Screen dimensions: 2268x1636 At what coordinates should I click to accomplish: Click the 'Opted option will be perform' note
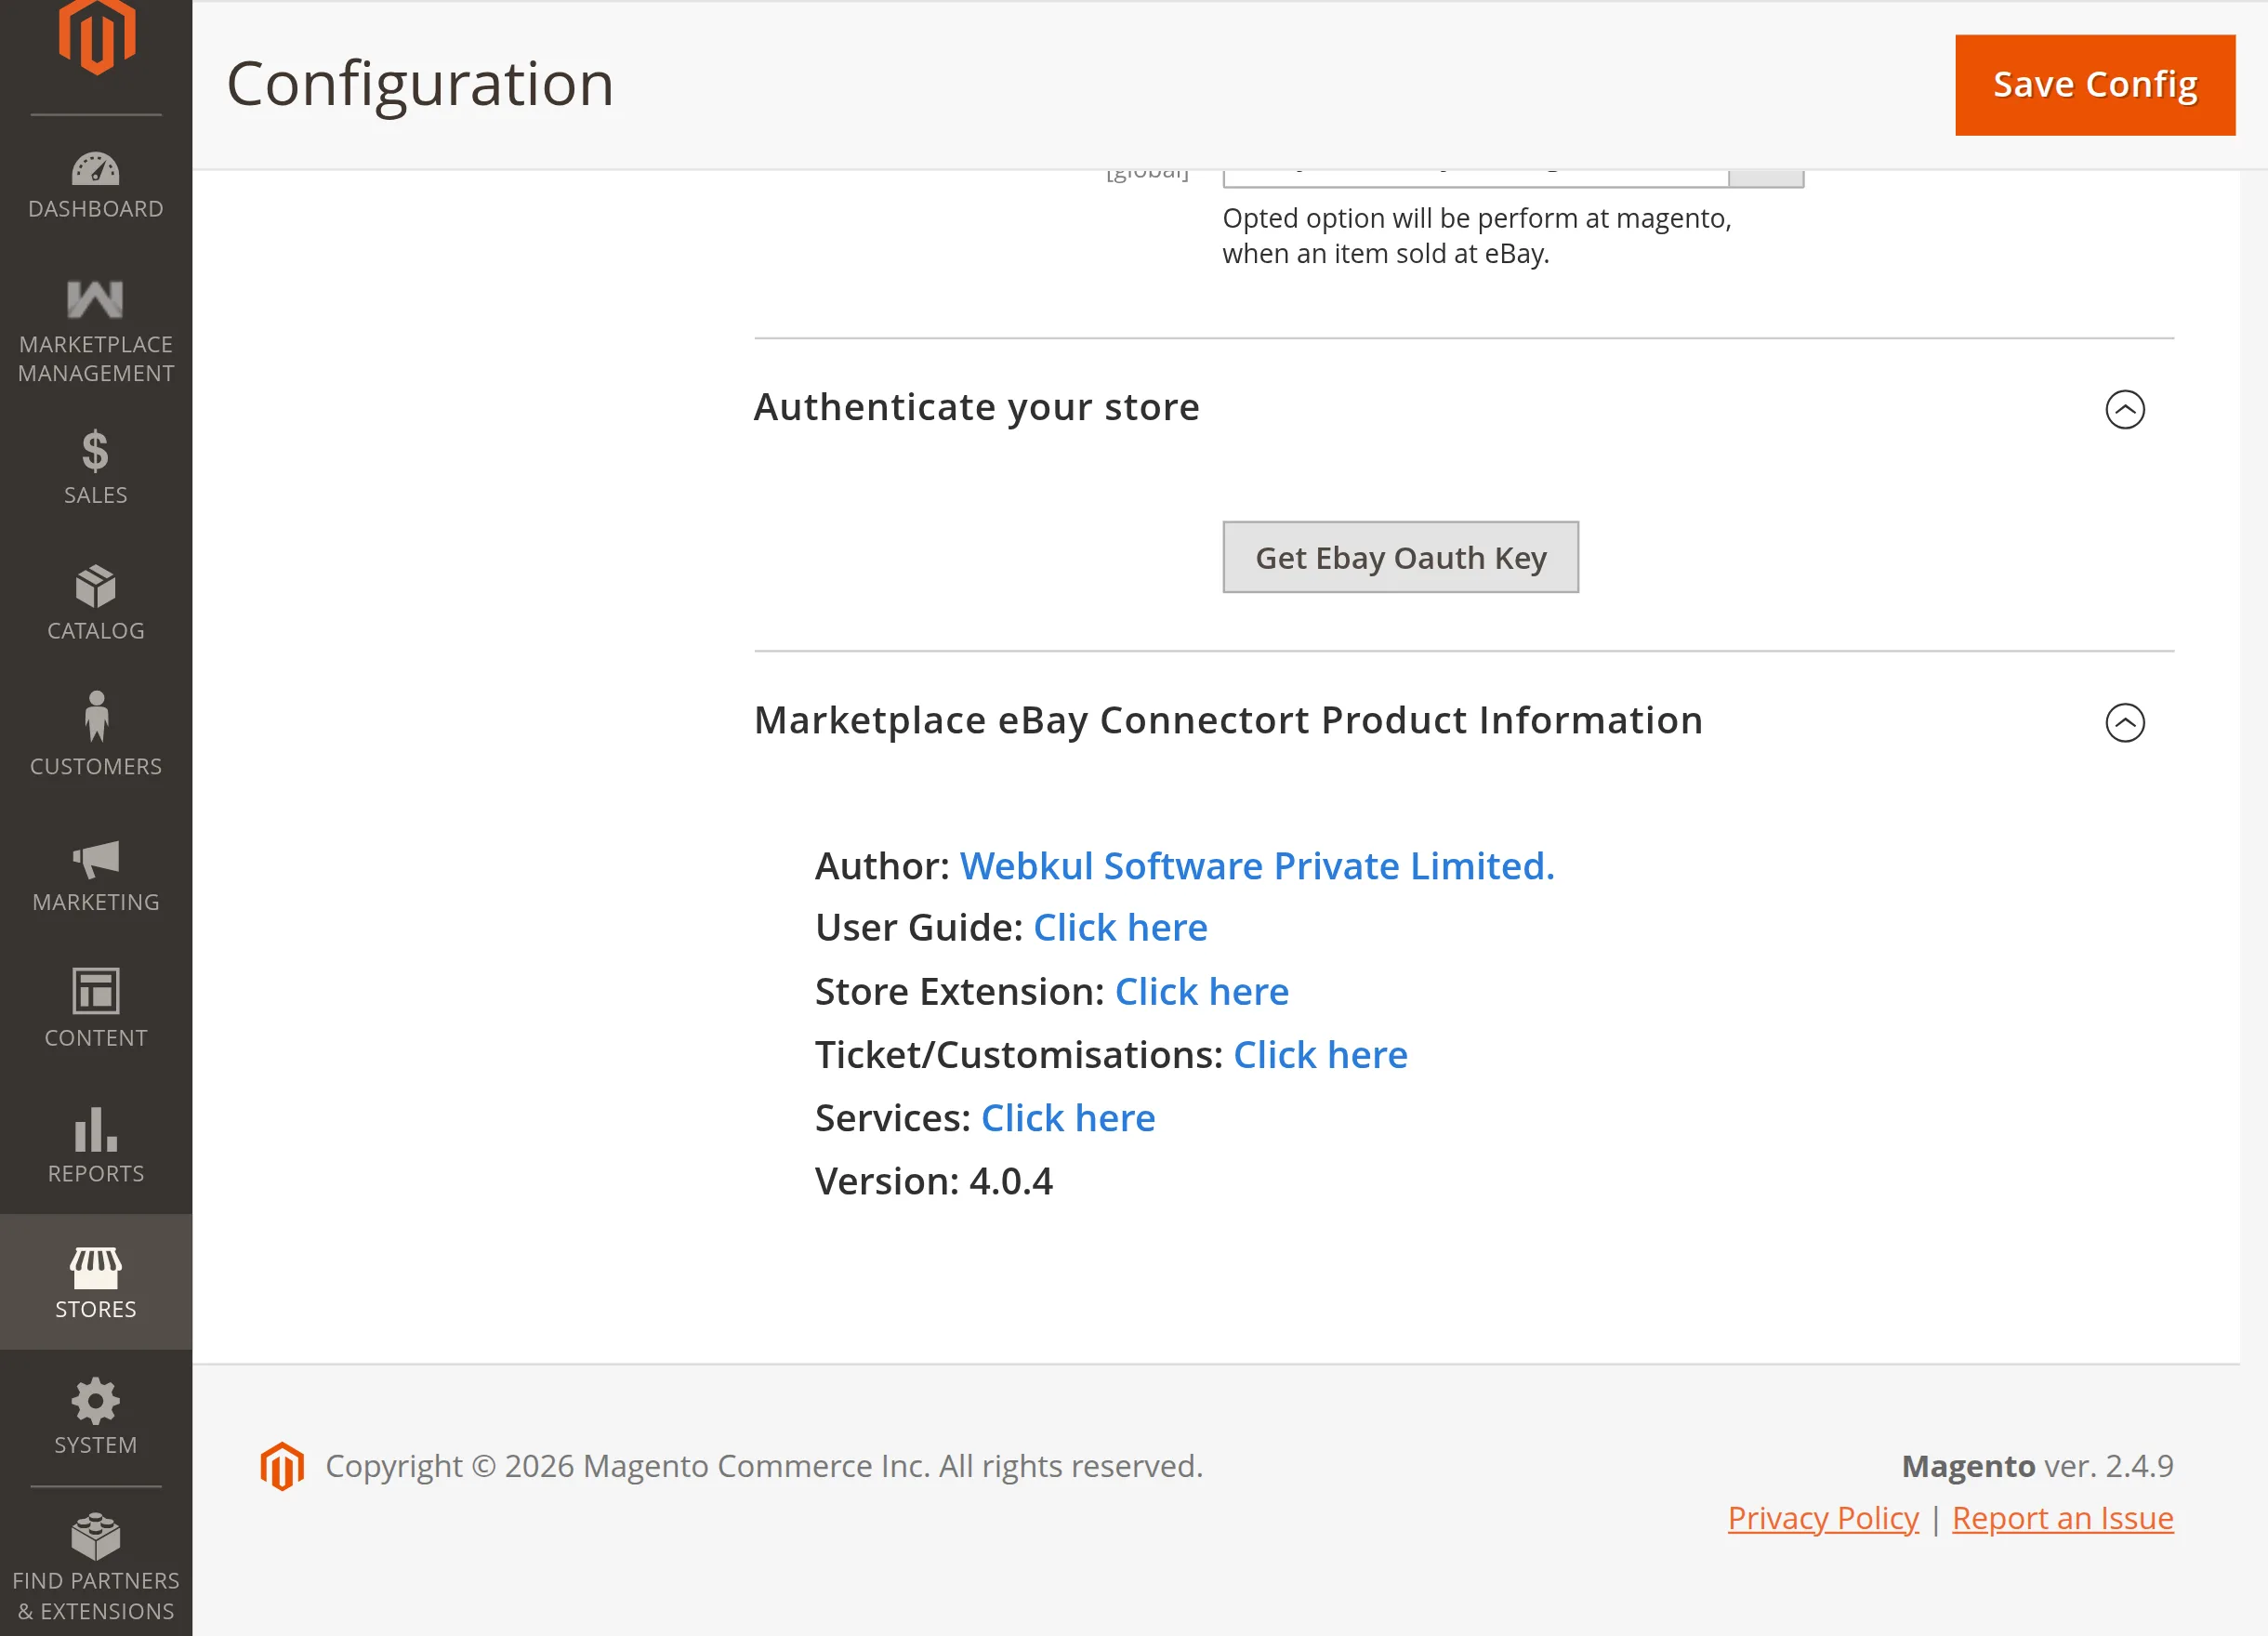(x=1477, y=236)
